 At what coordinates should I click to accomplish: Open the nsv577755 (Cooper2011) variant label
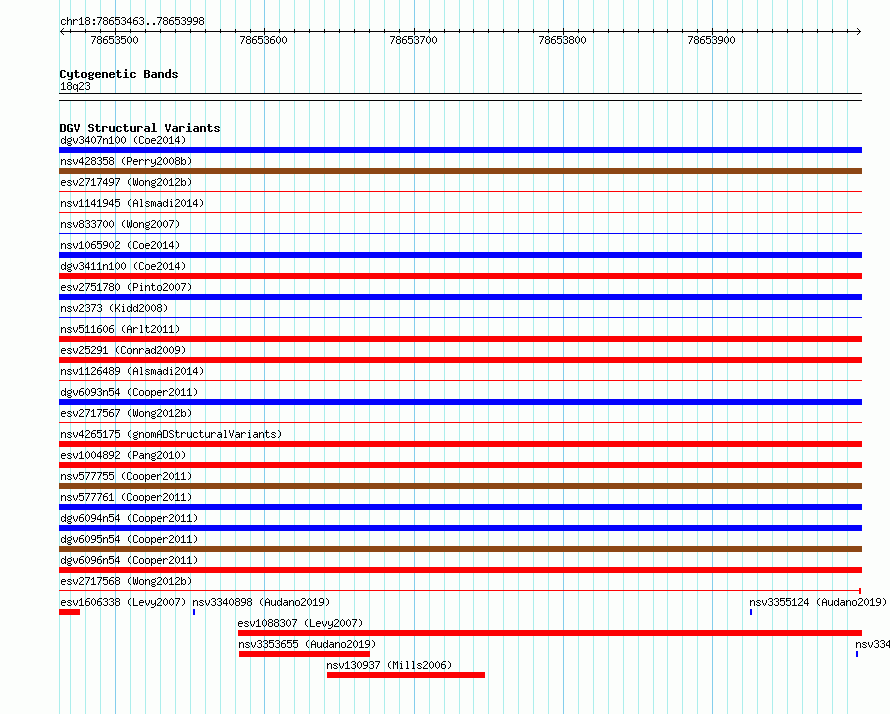[126, 476]
